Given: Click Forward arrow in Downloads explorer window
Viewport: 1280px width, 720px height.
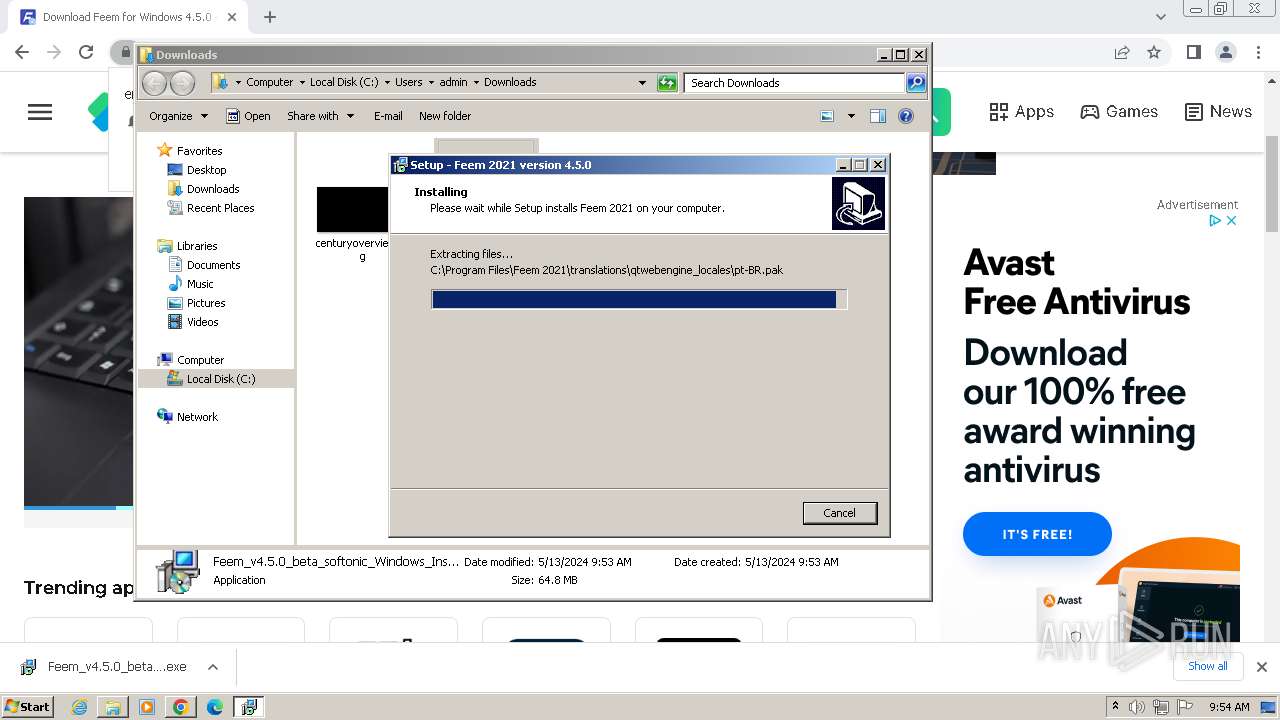Looking at the screenshot, I should click(x=182, y=83).
